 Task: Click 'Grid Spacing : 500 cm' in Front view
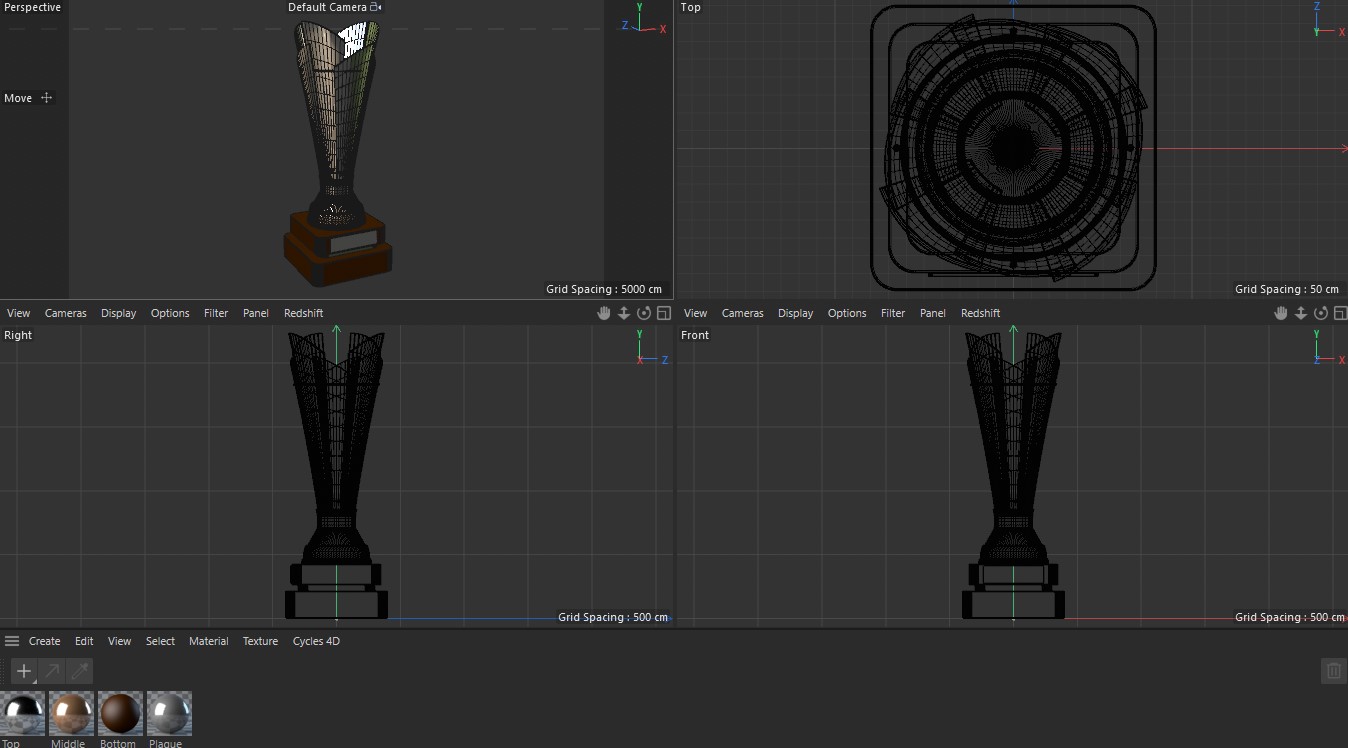click(1290, 617)
